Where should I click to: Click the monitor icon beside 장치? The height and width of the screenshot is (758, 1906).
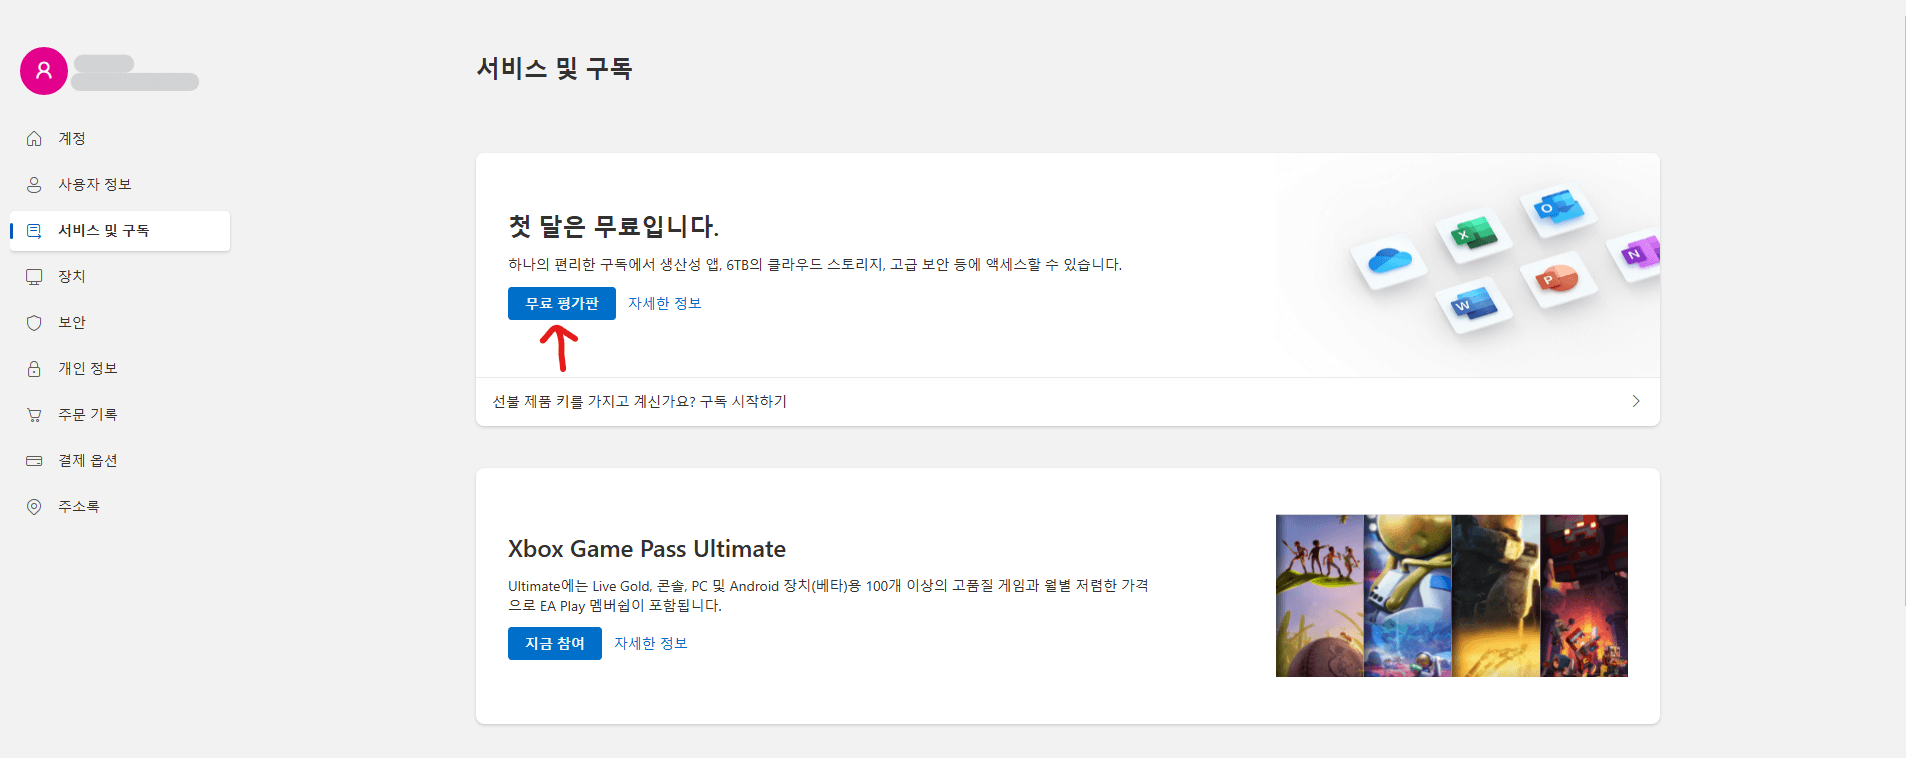pyautogui.click(x=34, y=277)
